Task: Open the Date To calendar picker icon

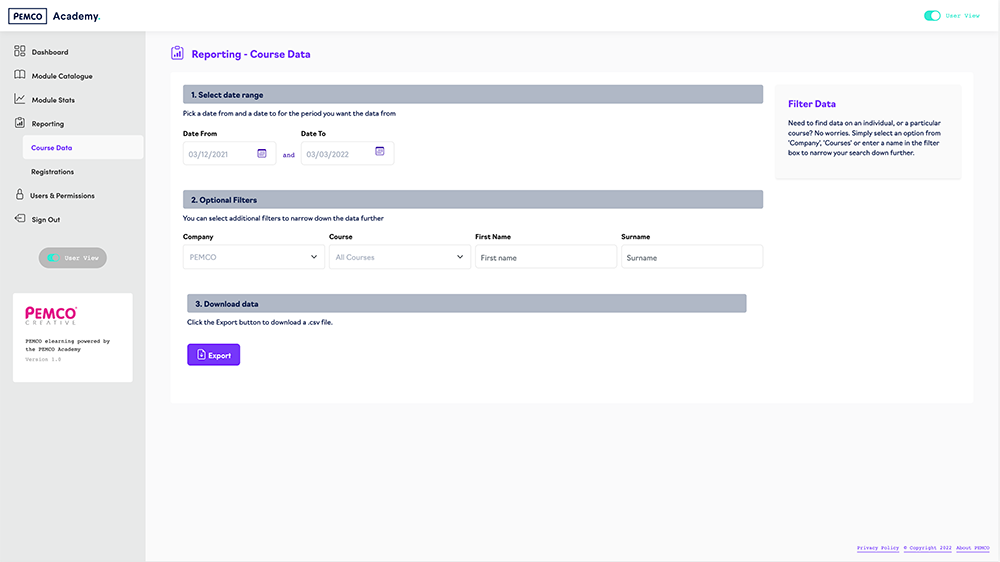Action: tap(380, 152)
